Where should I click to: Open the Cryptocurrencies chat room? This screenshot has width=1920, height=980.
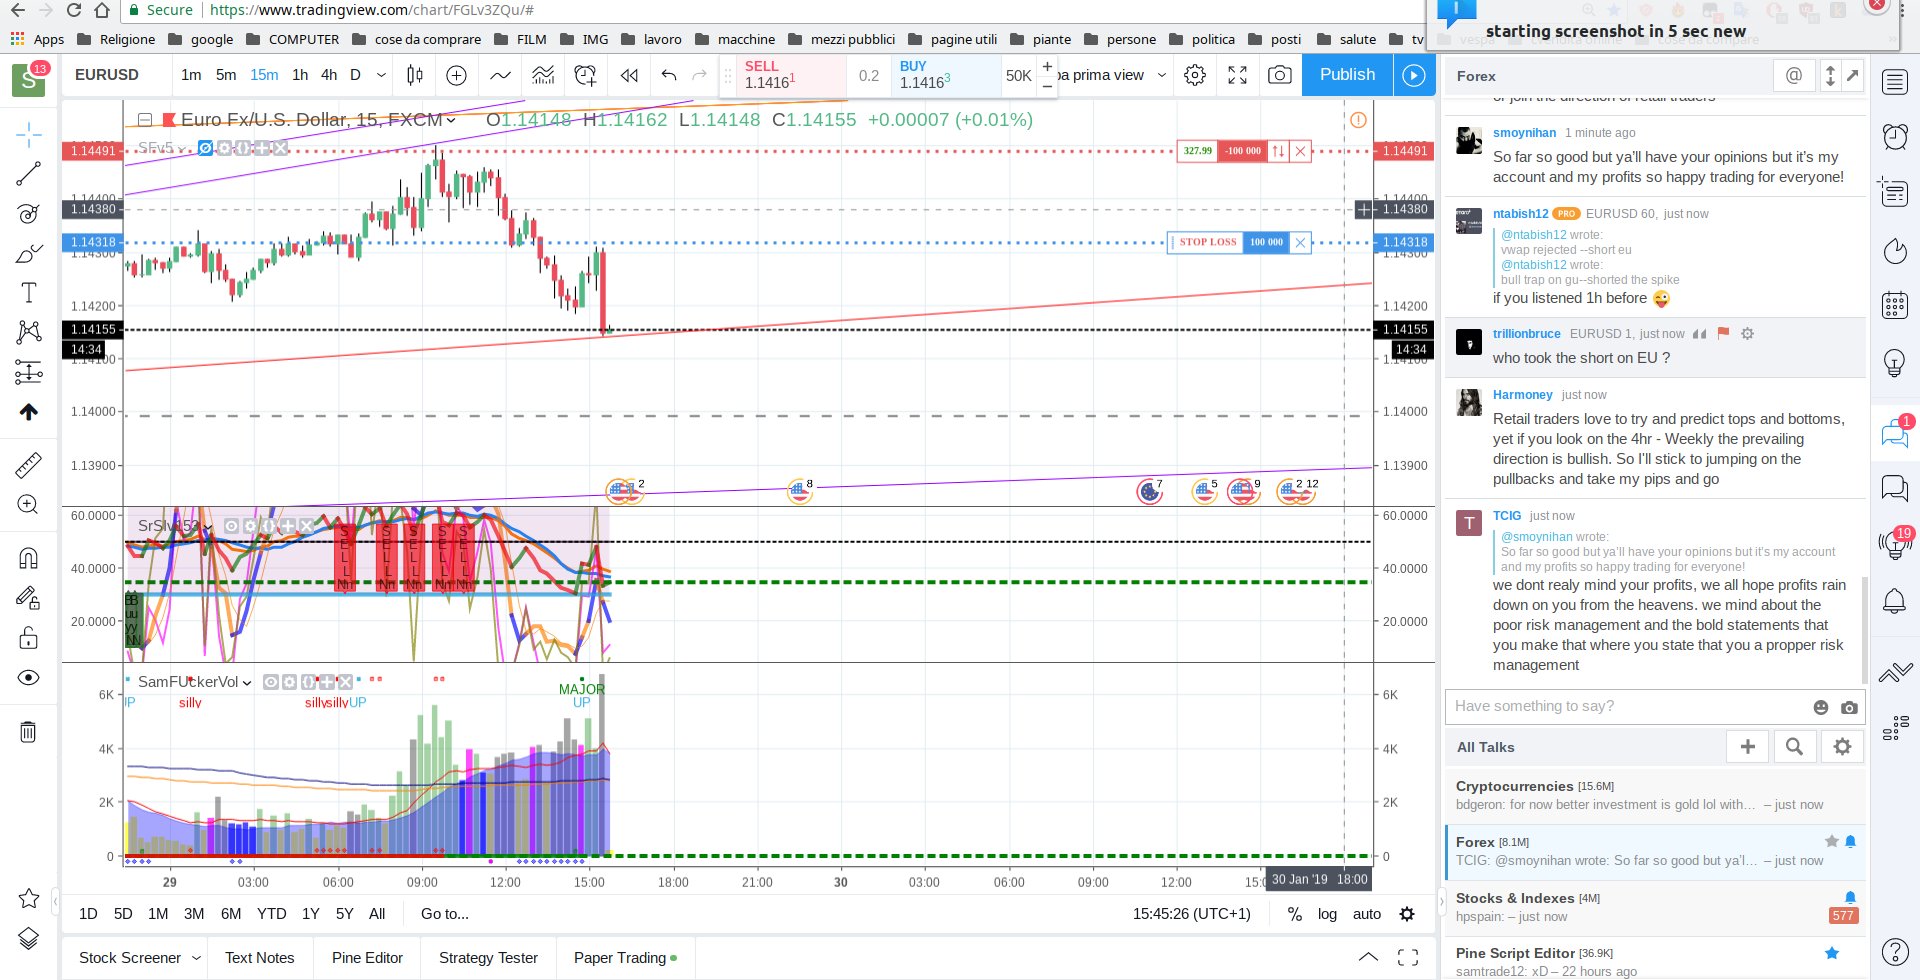(x=1655, y=795)
